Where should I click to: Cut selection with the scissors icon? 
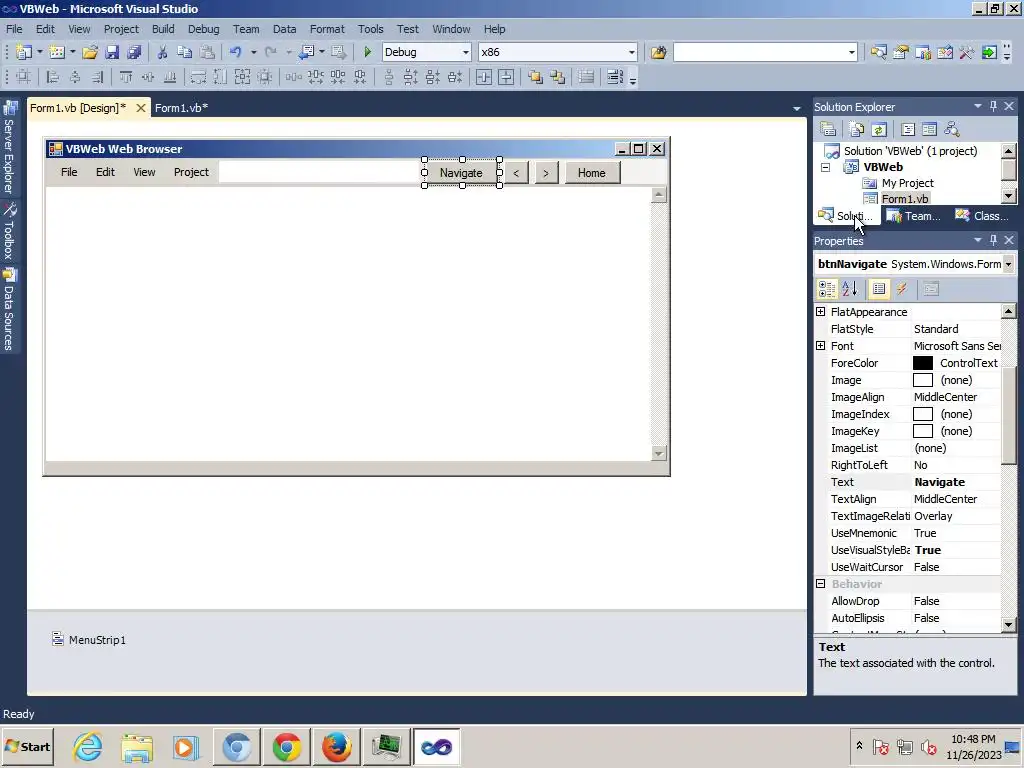[163, 52]
